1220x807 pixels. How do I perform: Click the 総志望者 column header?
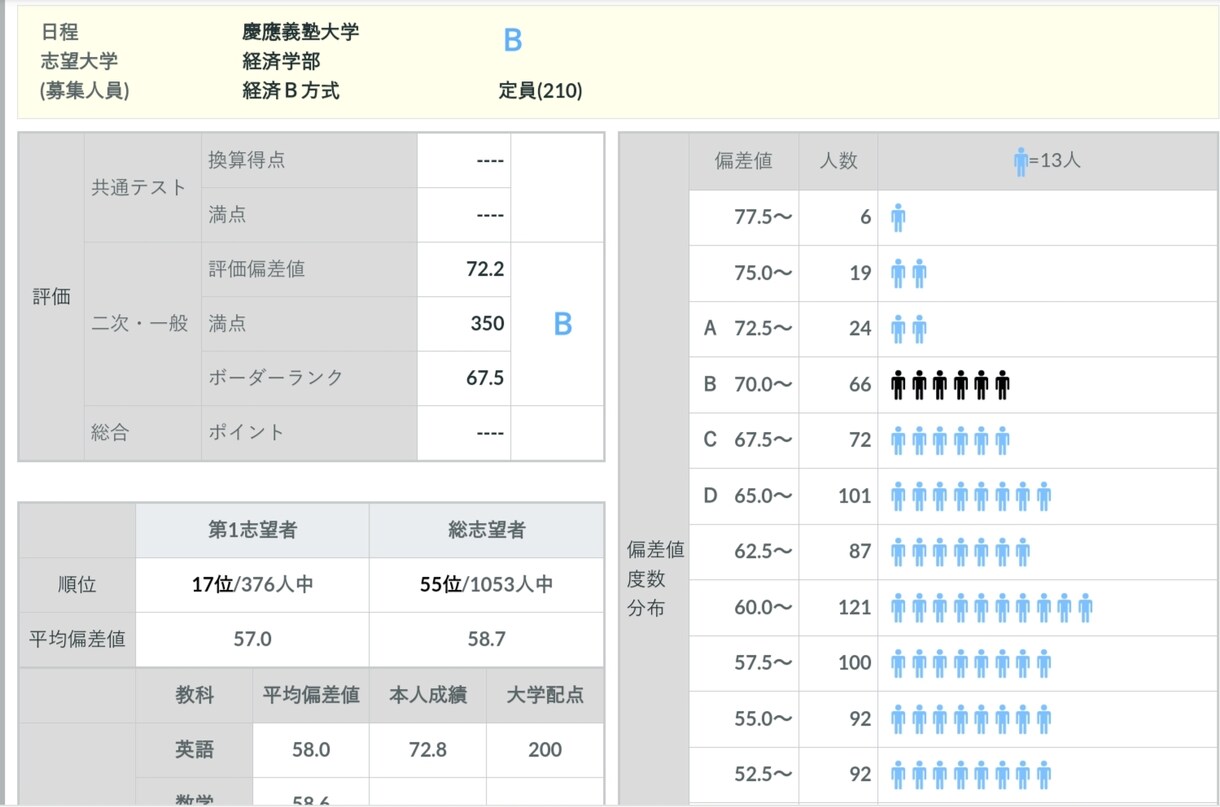click(x=487, y=531)
